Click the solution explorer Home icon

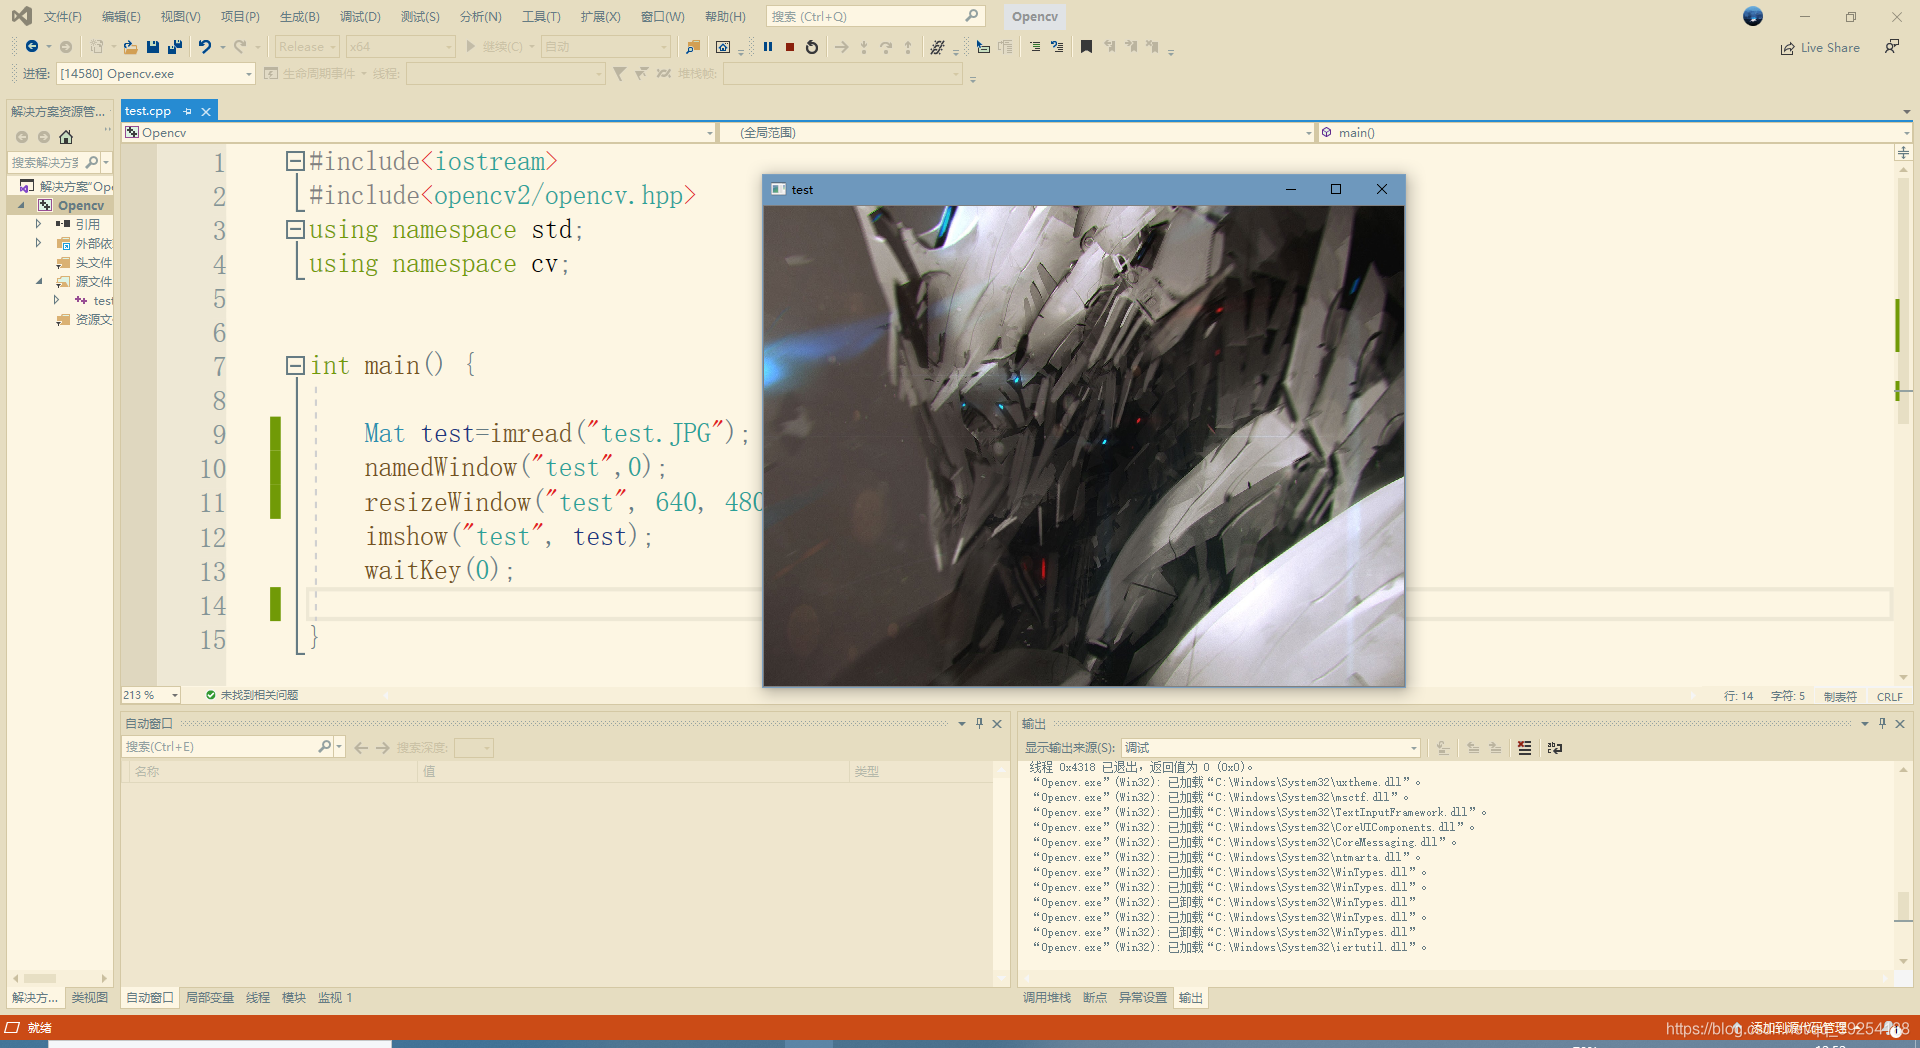point(66,137)
